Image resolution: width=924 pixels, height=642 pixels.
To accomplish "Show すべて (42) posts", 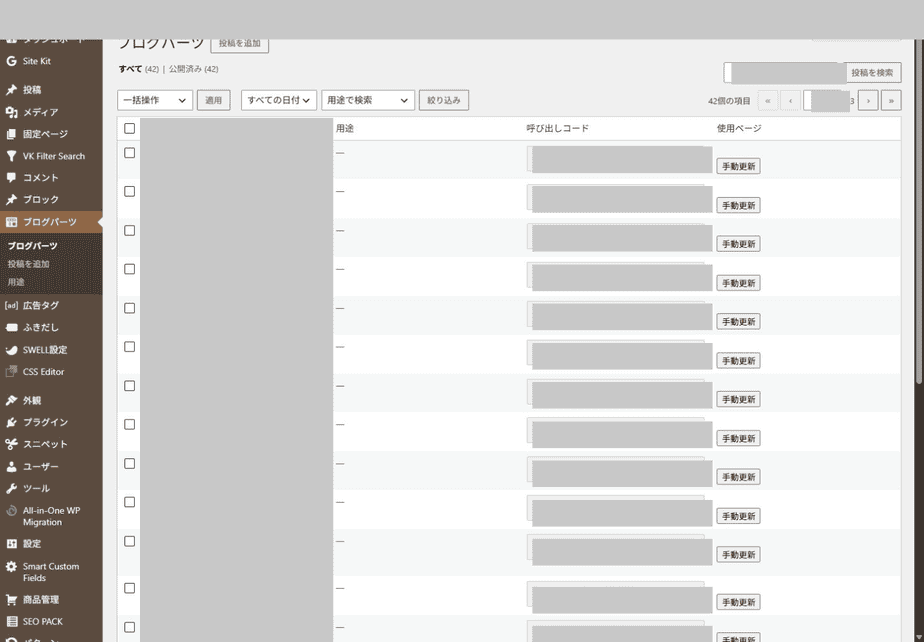I will (x=138, y=69).
